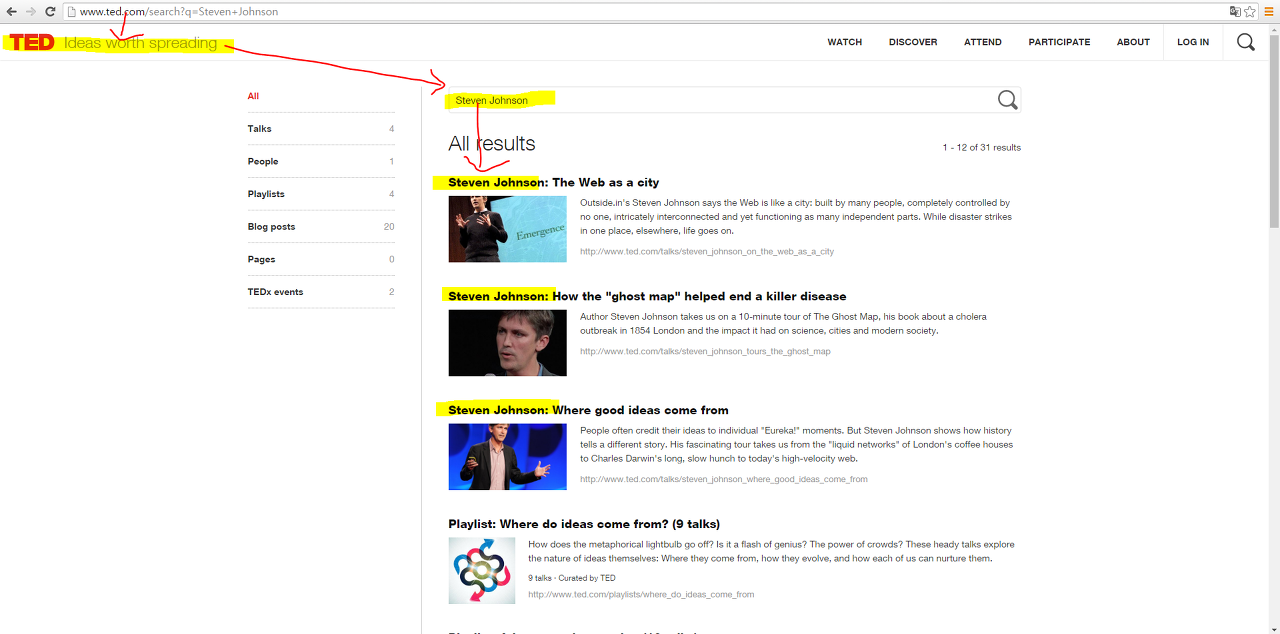Bookmark page with the star icon
This screenshot has height=634, width=1280.
point(1250,12)
